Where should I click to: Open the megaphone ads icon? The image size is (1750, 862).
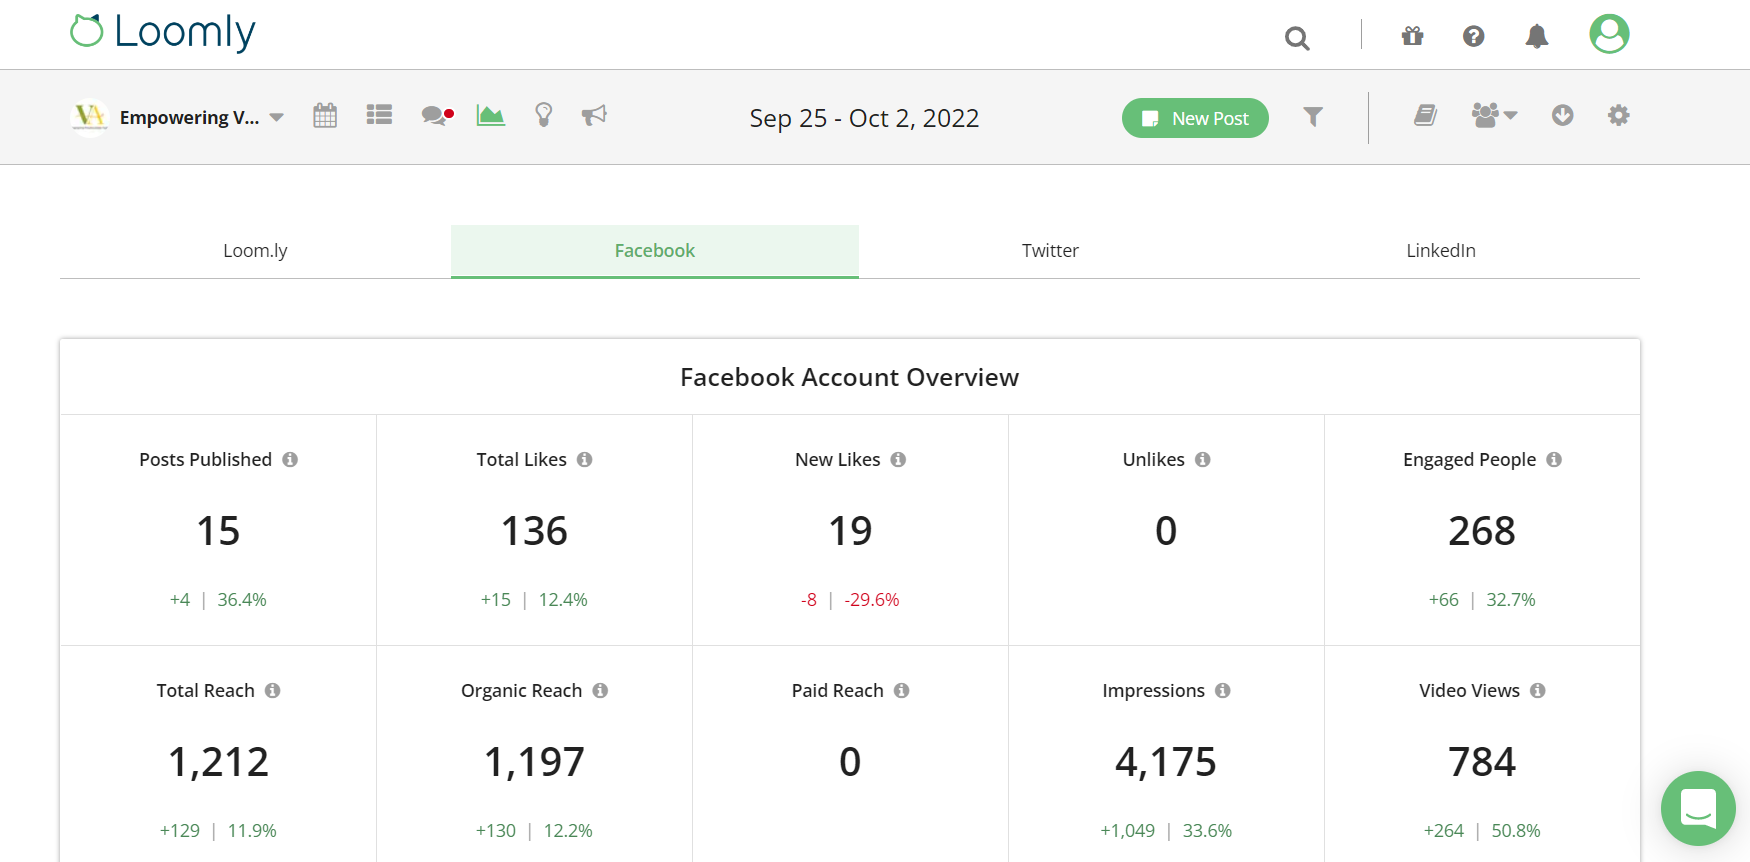[594, 116]
